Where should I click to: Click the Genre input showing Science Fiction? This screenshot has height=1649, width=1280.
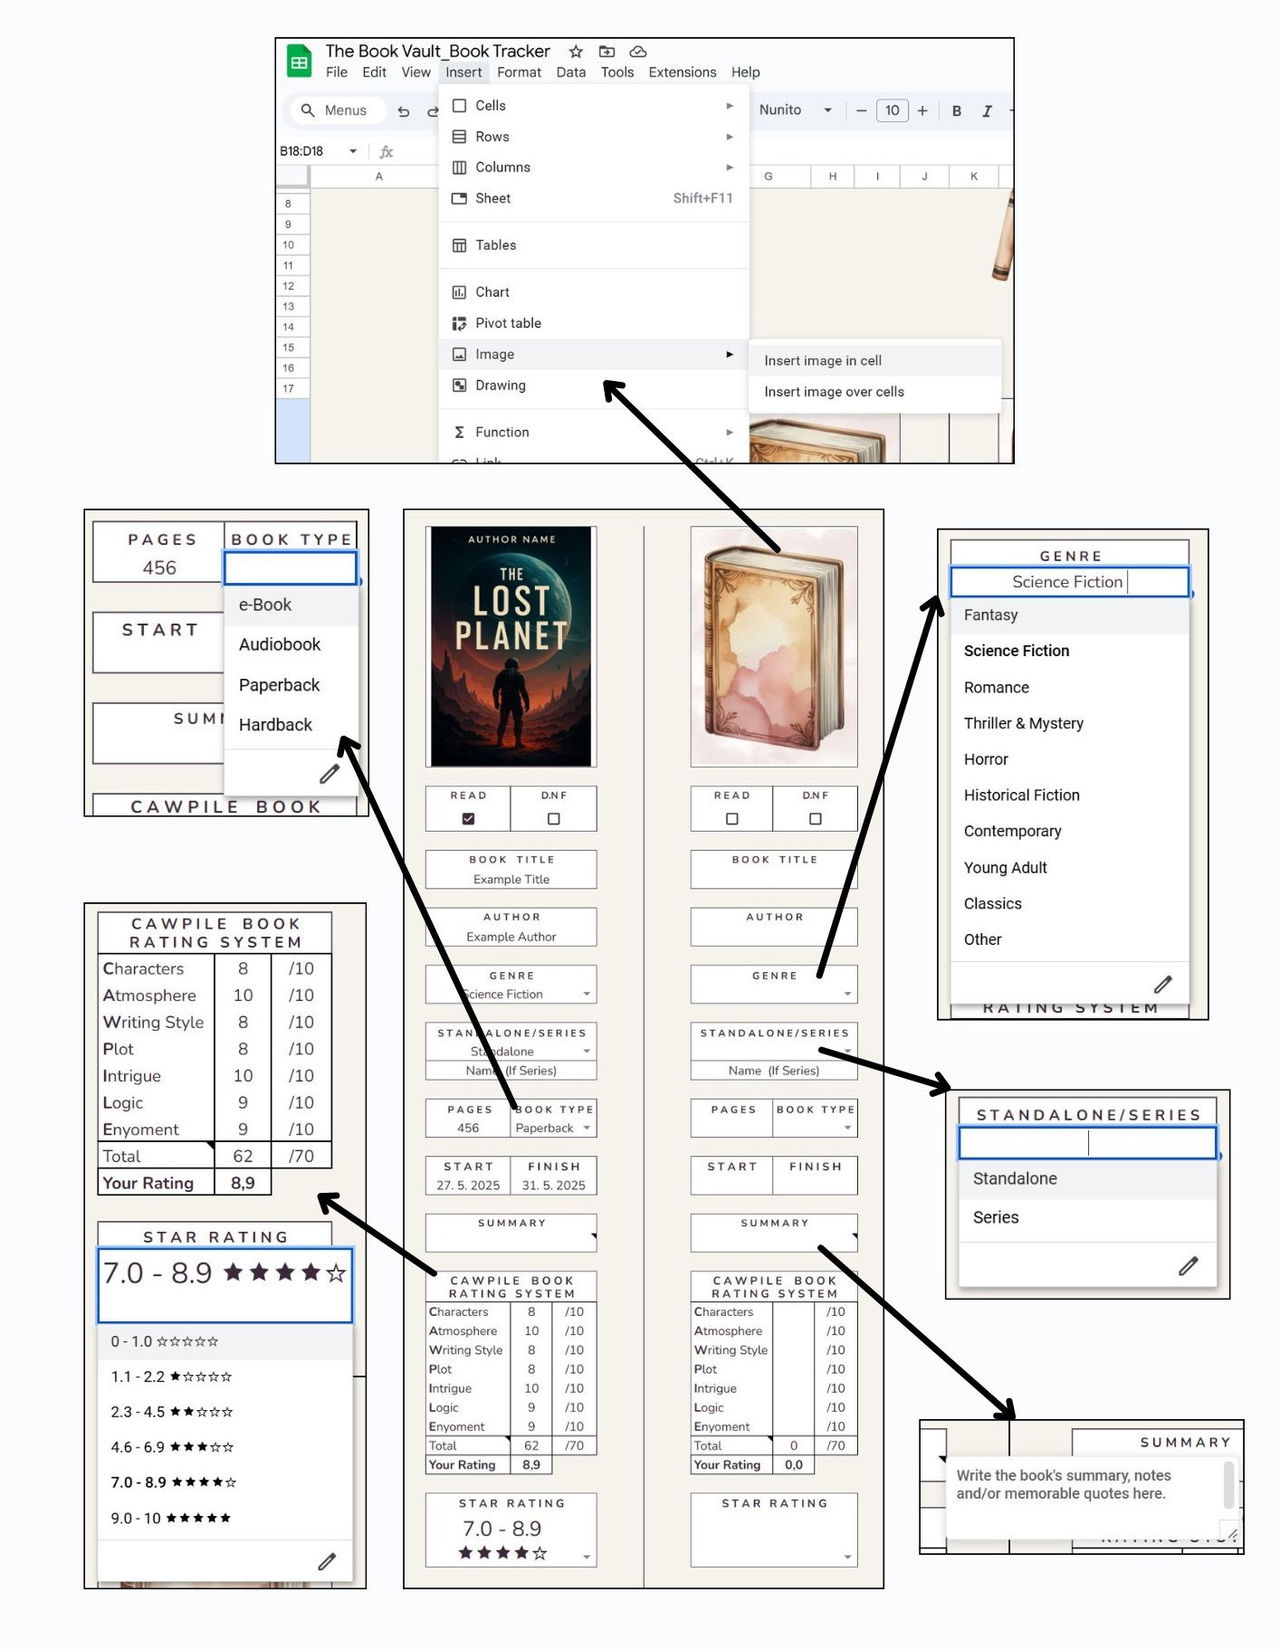click(x=1069, y=582)
